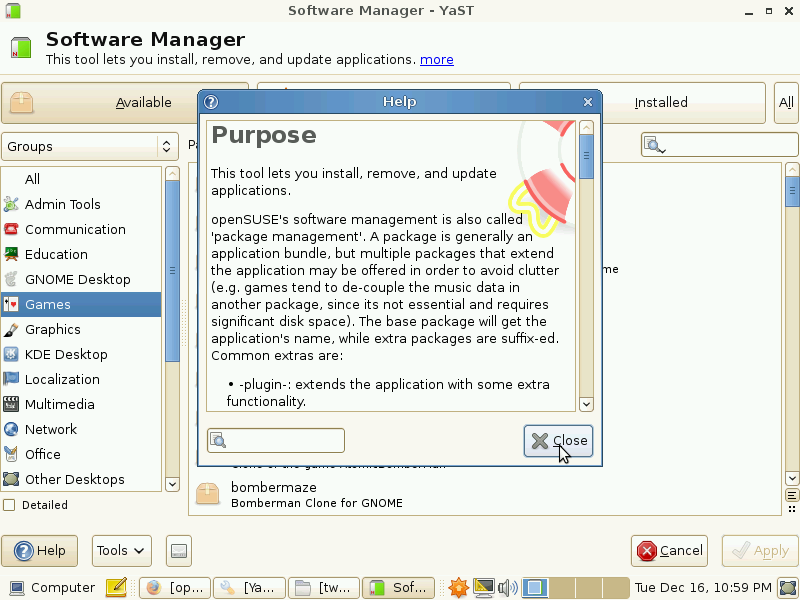Image resolution: width=800 pixels, height=600 pixels.
Task: Click the Help dialog X close button
Action: [588, 102]
